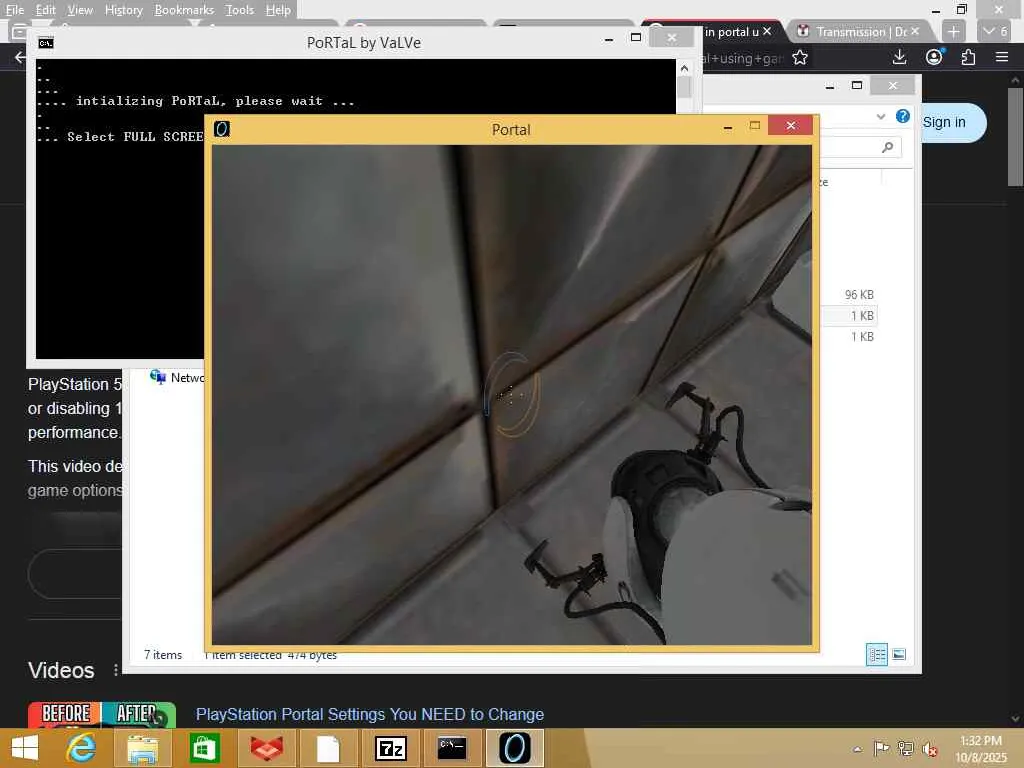Image resolution: width=1024 pixels, height=768 pixels.
Task: Open the BEFORE AFTER video thumbnail
Action: click(101, 714)
